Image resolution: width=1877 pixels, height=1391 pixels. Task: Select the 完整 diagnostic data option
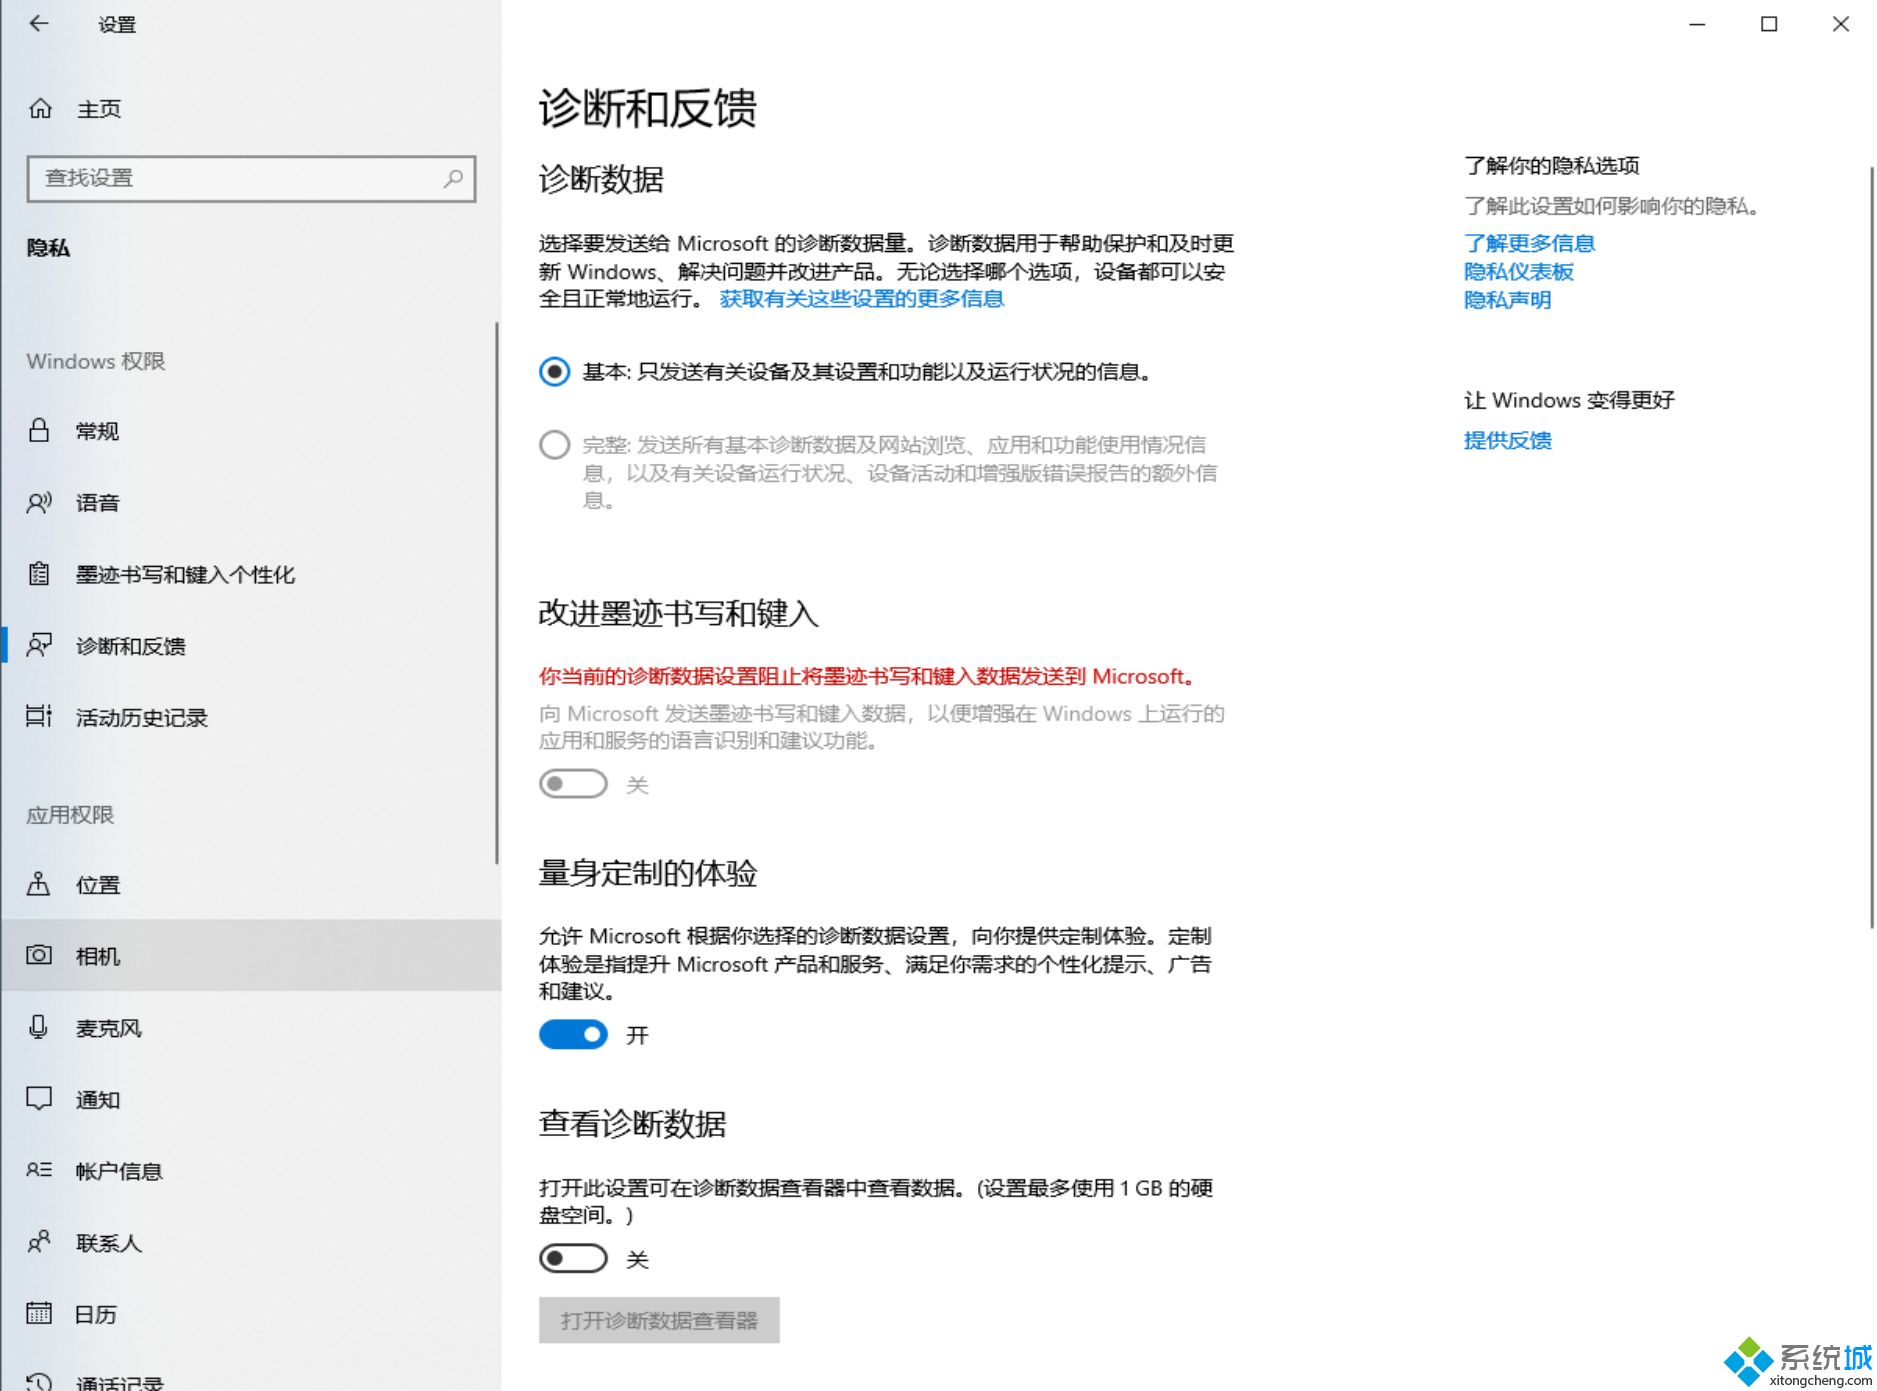pyautogui.click(x=555, y=445)
